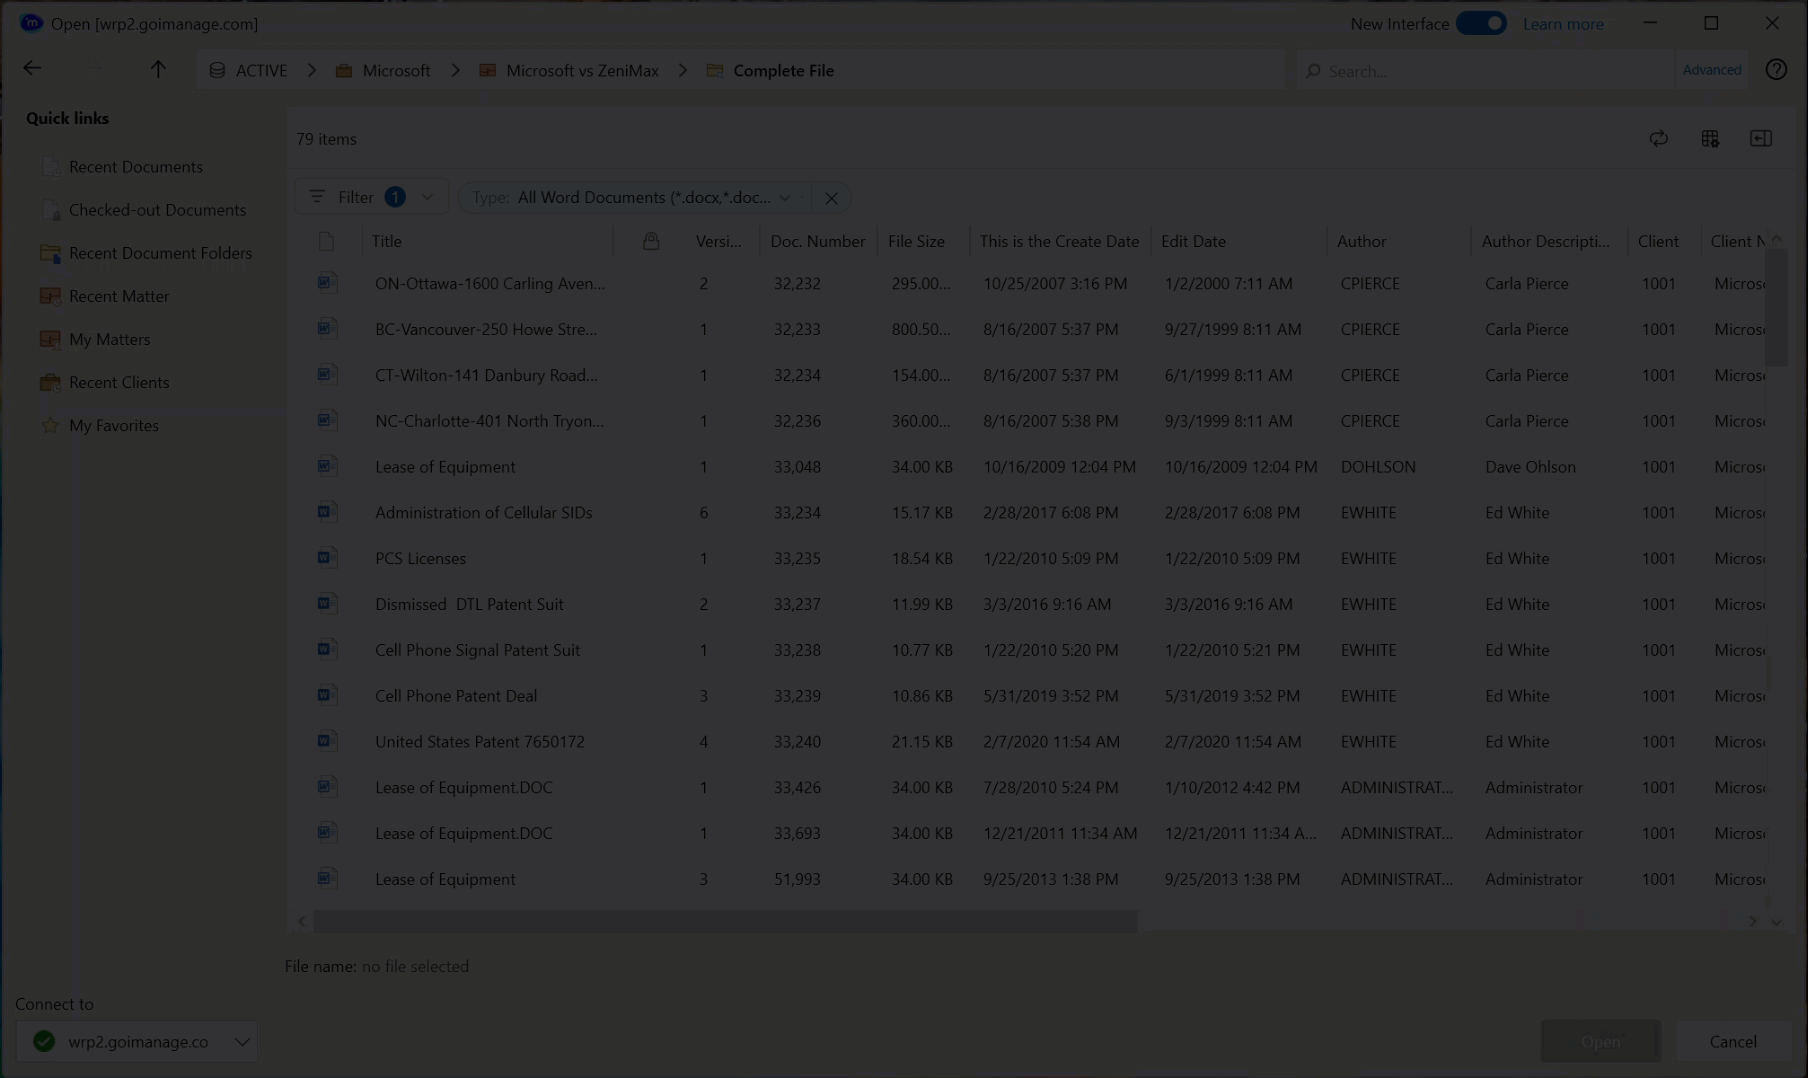The image size is (1808, 1078).
Task: Navigate up one folder level
Action: point(158,69)
